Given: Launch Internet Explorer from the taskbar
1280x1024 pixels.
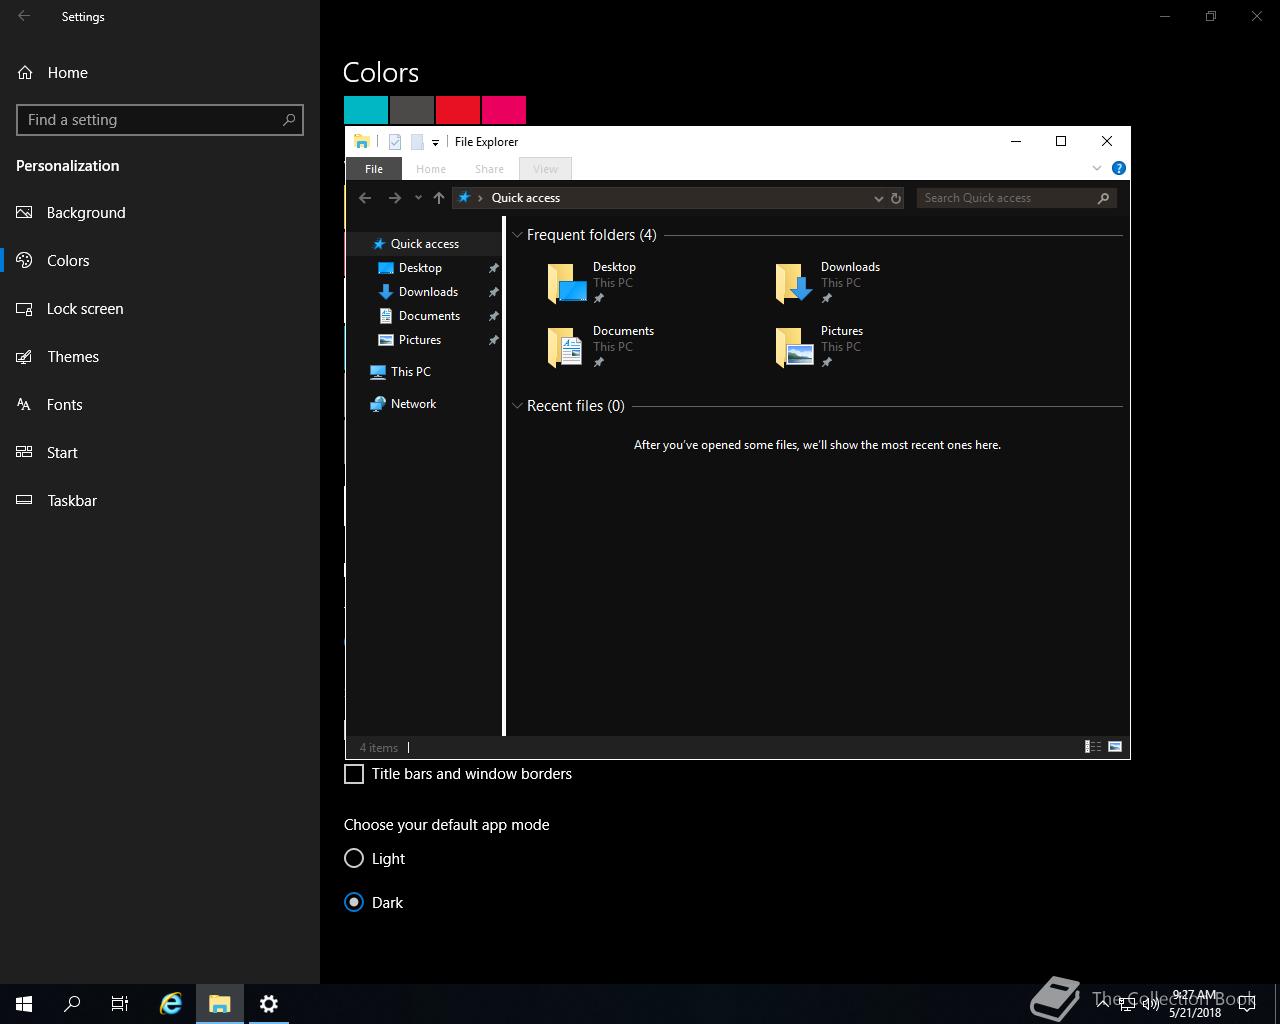Looking at the screenshot, I should click(171, 1004).
